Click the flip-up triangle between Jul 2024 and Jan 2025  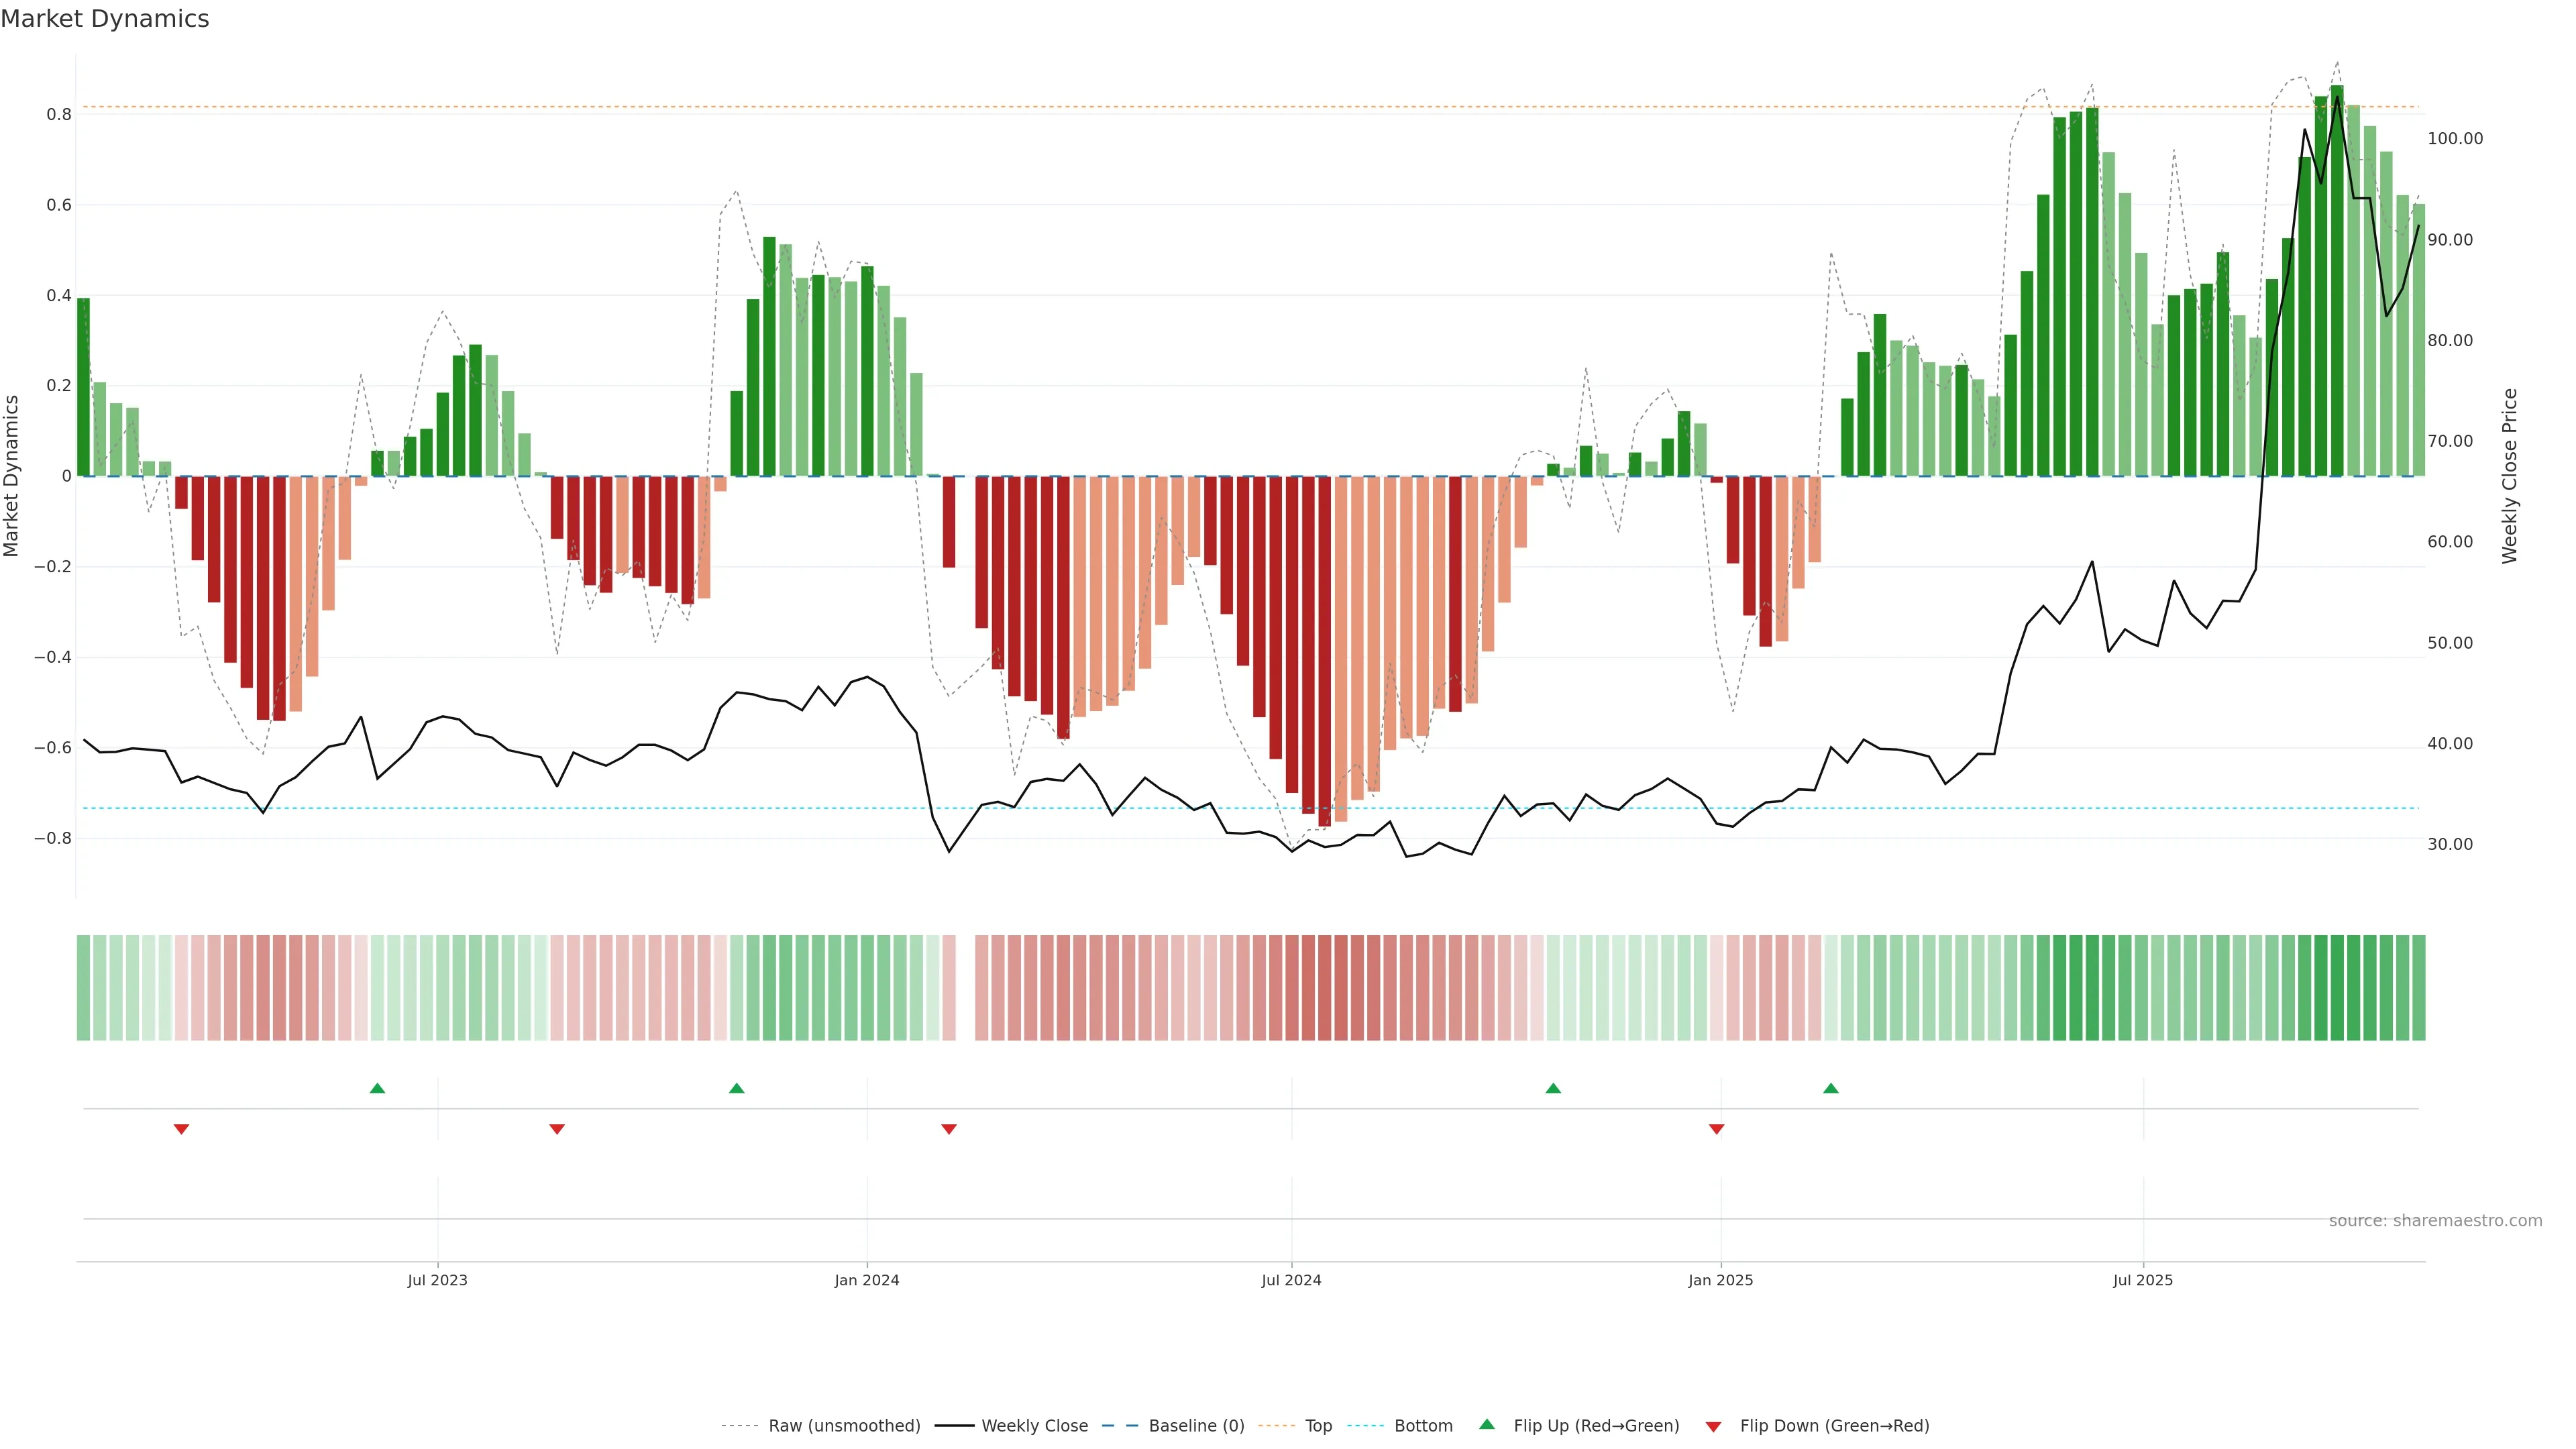point(1553,1088)
